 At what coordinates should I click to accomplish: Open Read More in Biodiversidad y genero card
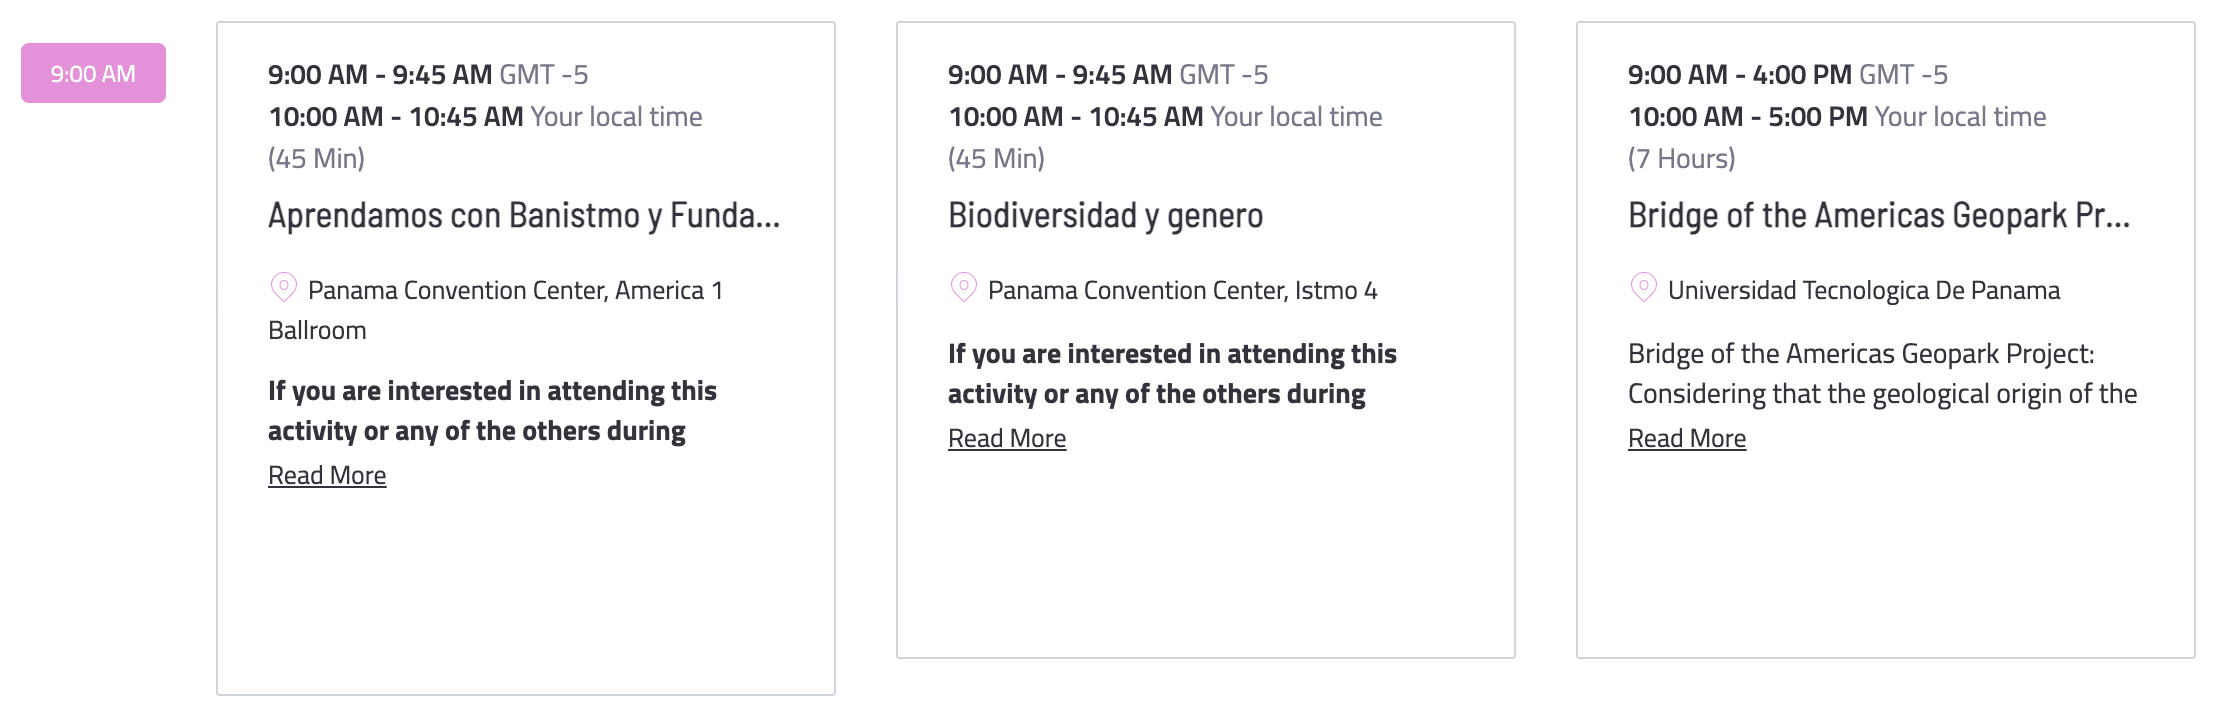(x=1007, y=438)
